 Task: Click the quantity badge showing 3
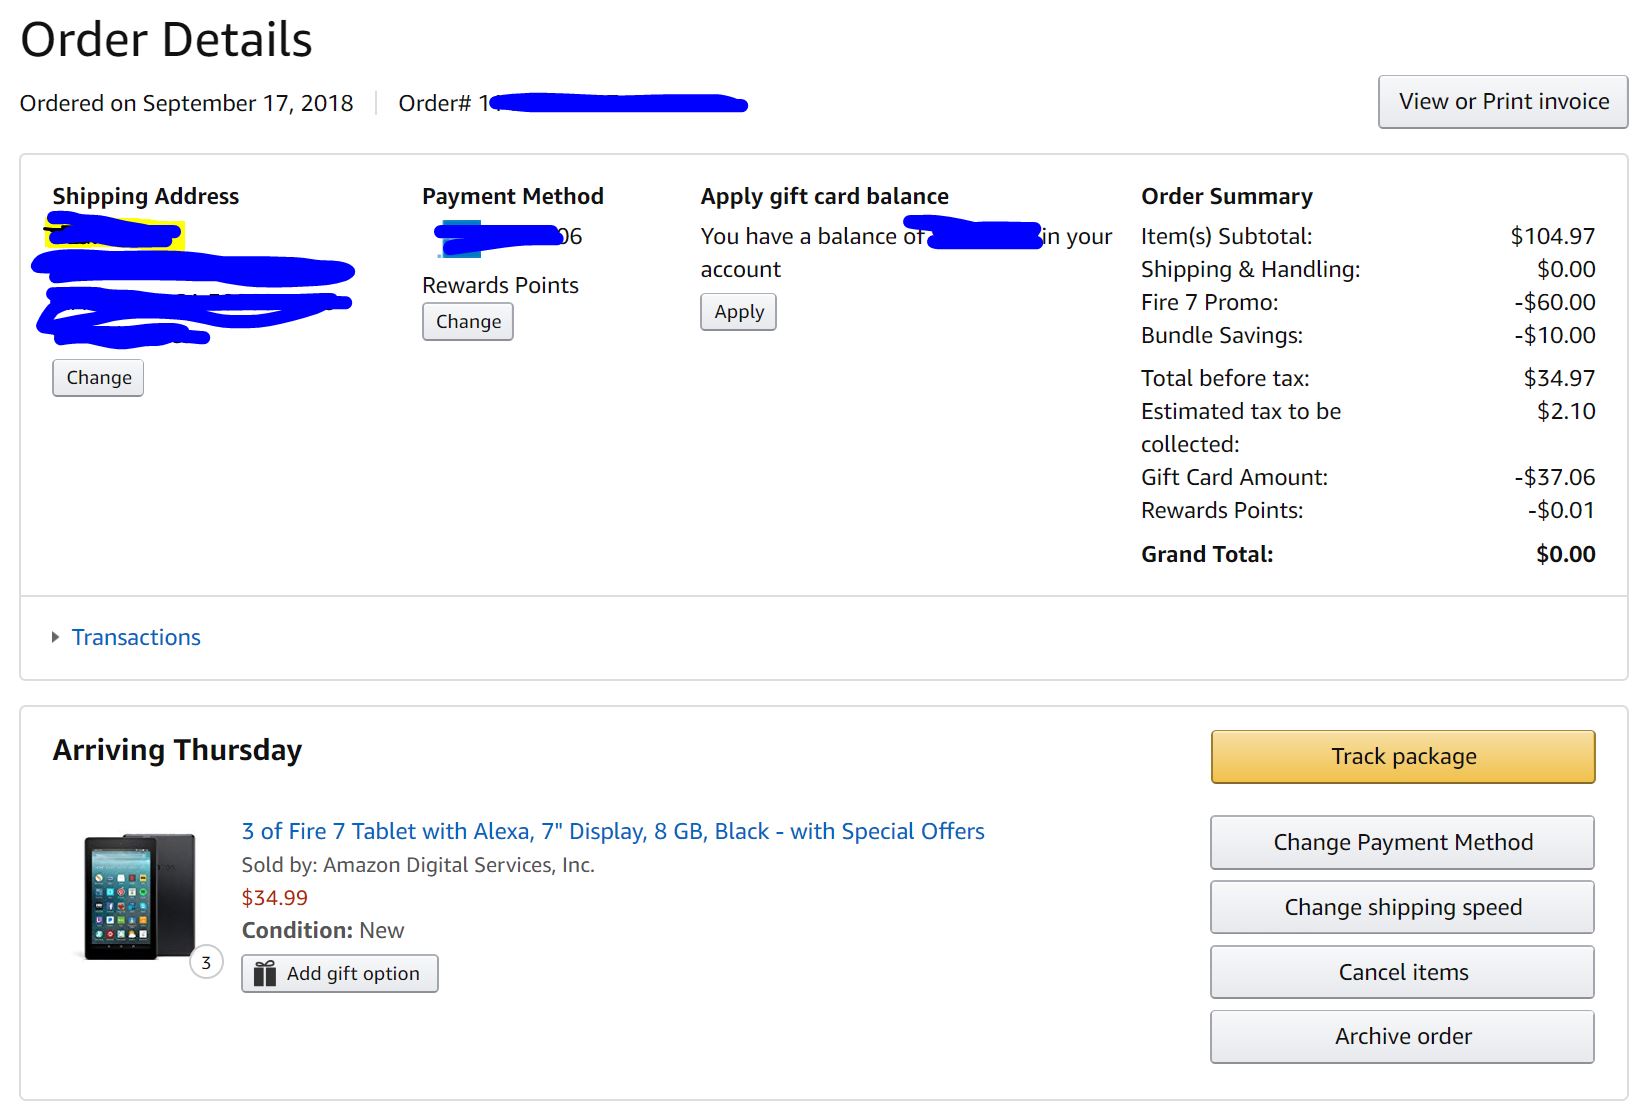pyautogui.click(x=206, y=962)
